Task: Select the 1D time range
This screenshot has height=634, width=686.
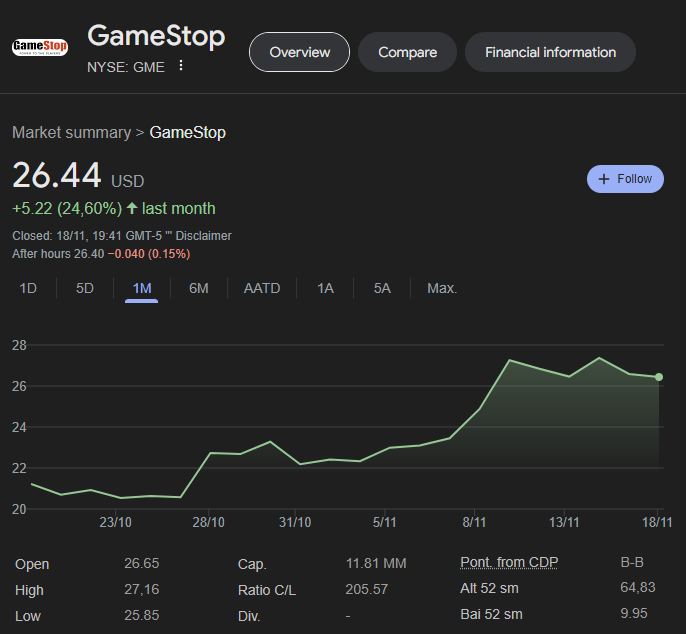Action: coord(28,288)
